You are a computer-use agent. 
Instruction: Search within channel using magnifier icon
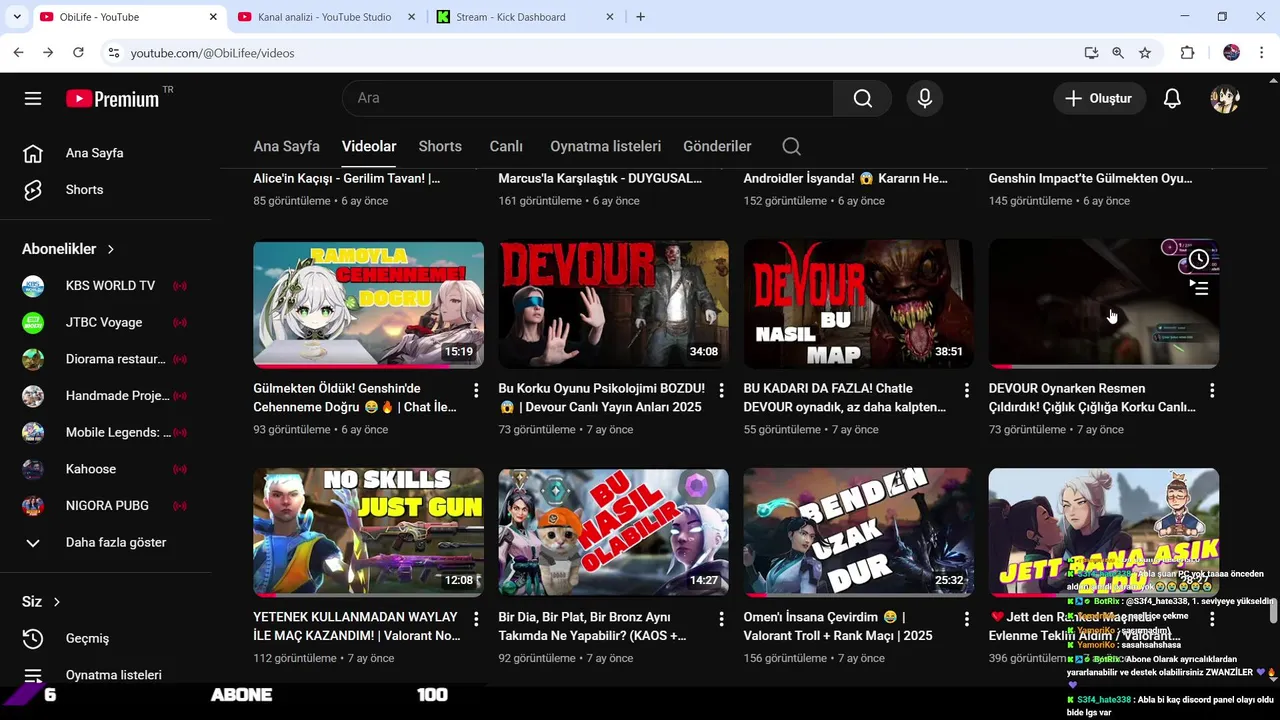pyautogui.click(x=791, y=146)
